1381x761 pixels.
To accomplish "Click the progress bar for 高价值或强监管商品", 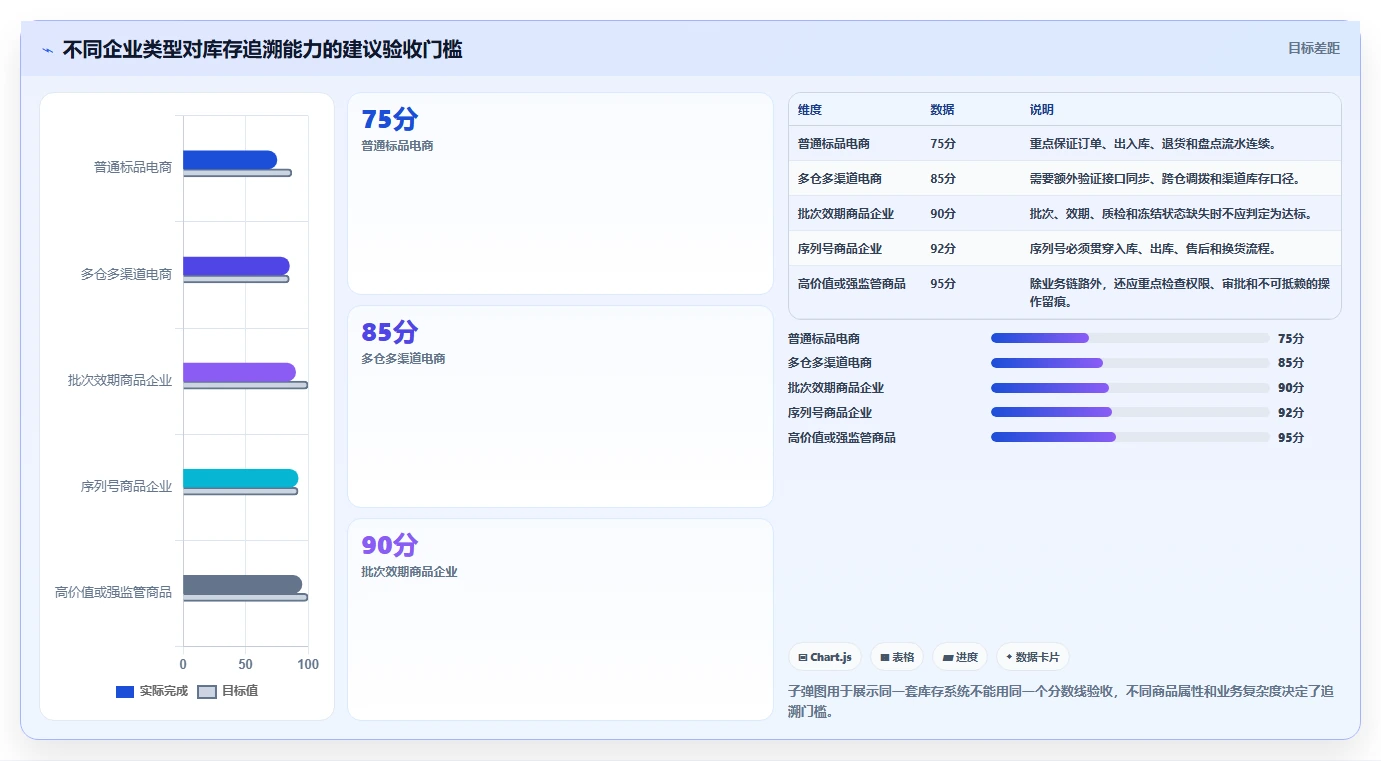I will pos(1130,437).
